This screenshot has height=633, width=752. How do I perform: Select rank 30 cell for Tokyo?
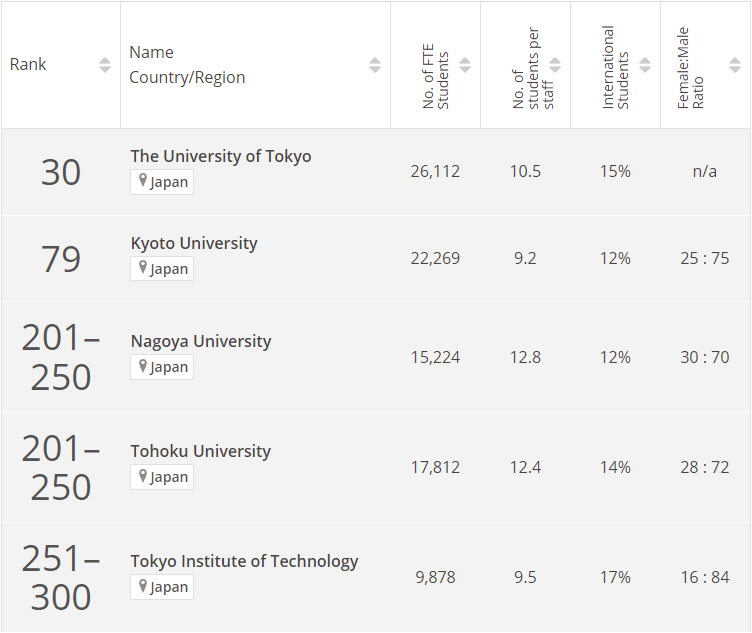[x=61, y=172]
